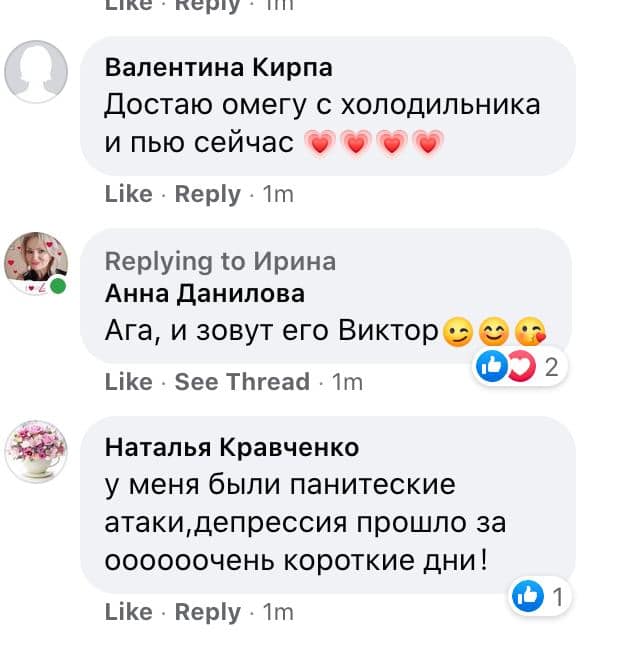Click green online status dot on Анна's avatar
This screenshot has width=634, height=646.
point(58,286)
